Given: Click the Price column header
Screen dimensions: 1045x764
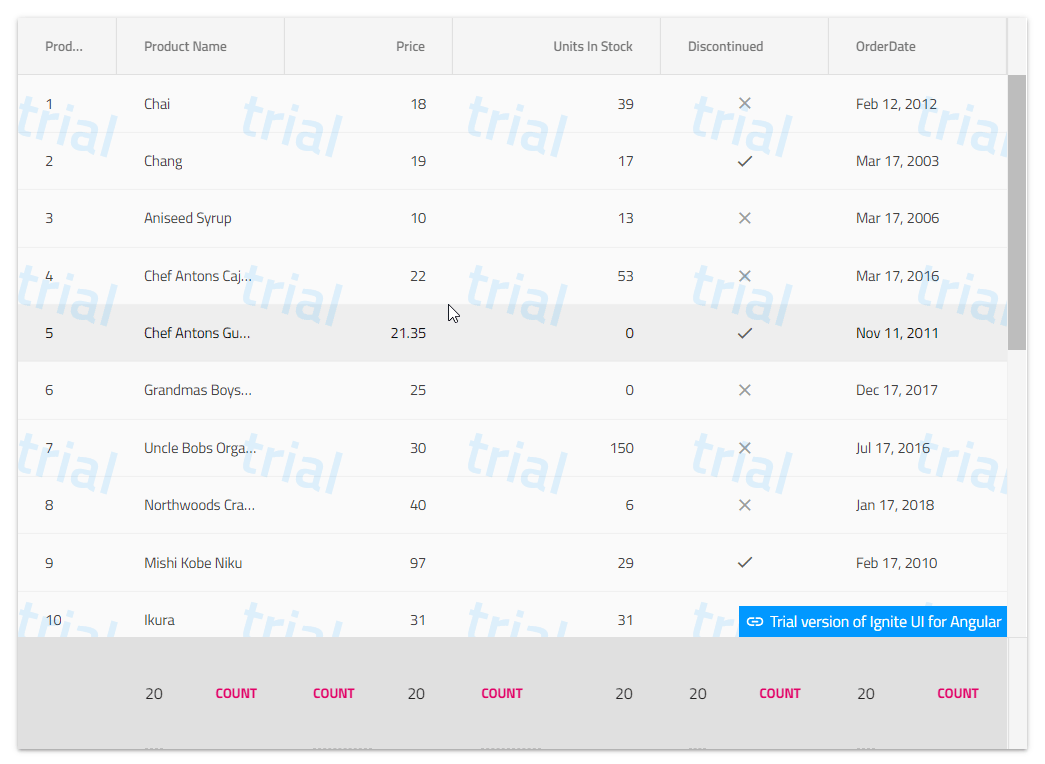Looking at the screenshot, I should pos(410,46).
